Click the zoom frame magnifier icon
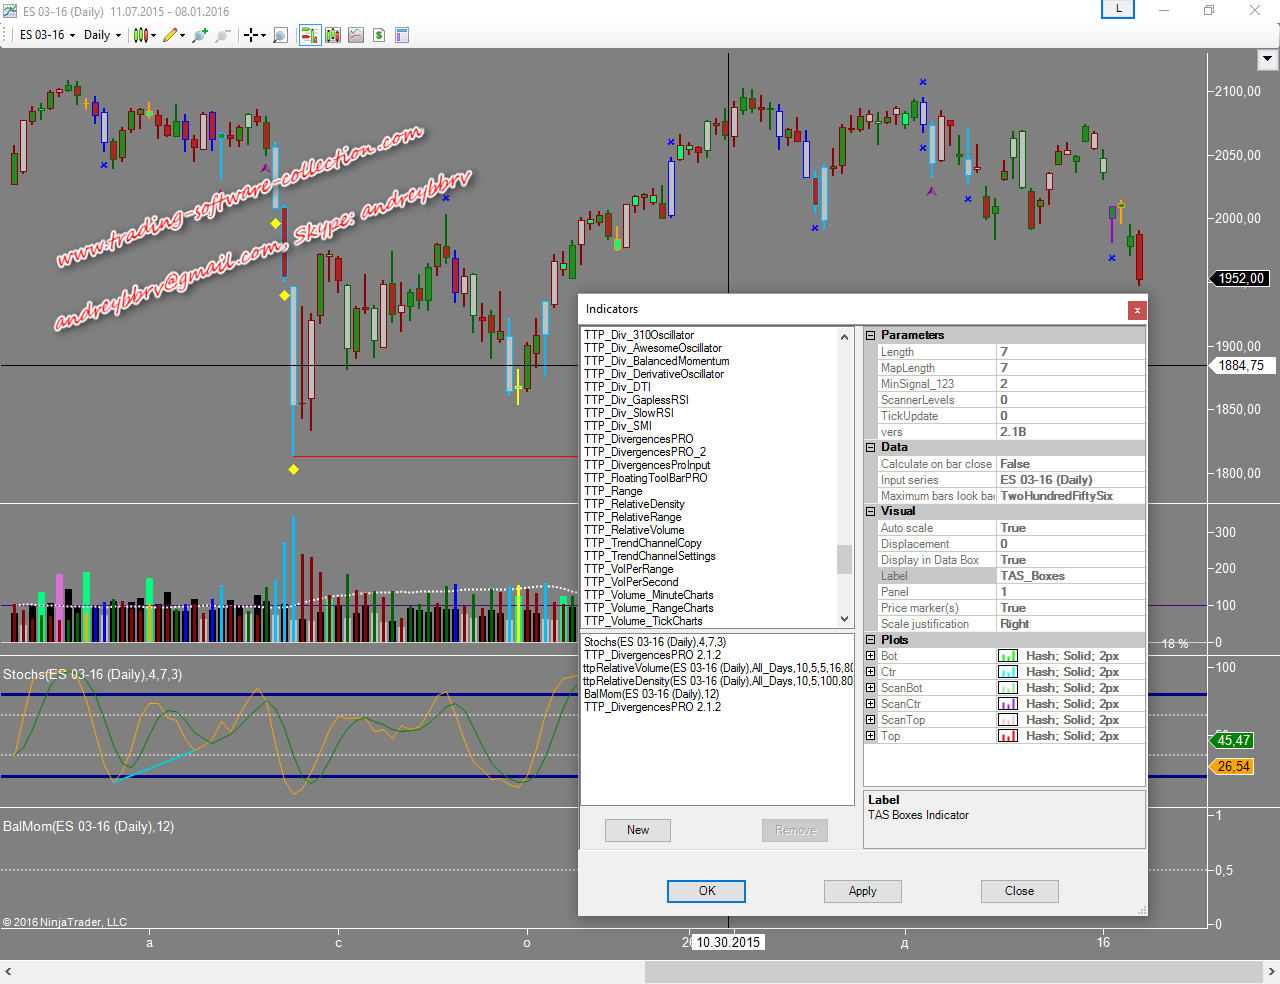1280x984 pixels. click(x=281, y=35)
